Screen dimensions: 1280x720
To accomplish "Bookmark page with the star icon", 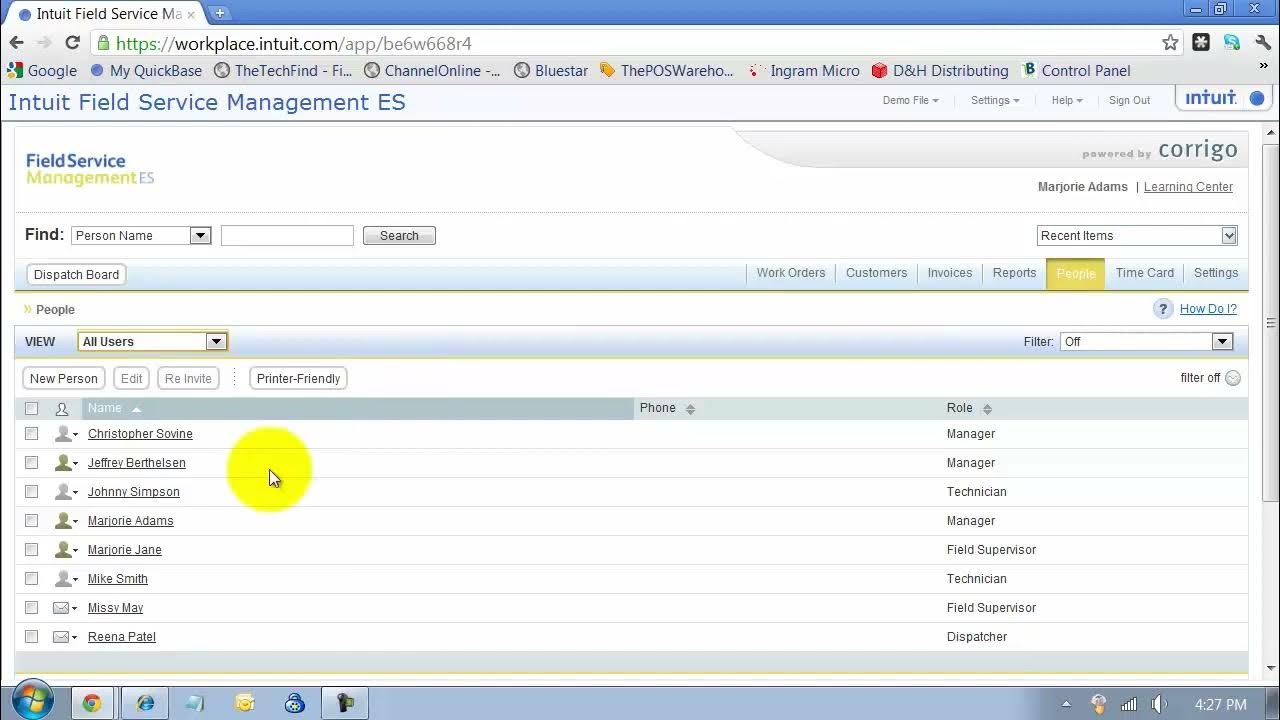I will (1170, 43).
